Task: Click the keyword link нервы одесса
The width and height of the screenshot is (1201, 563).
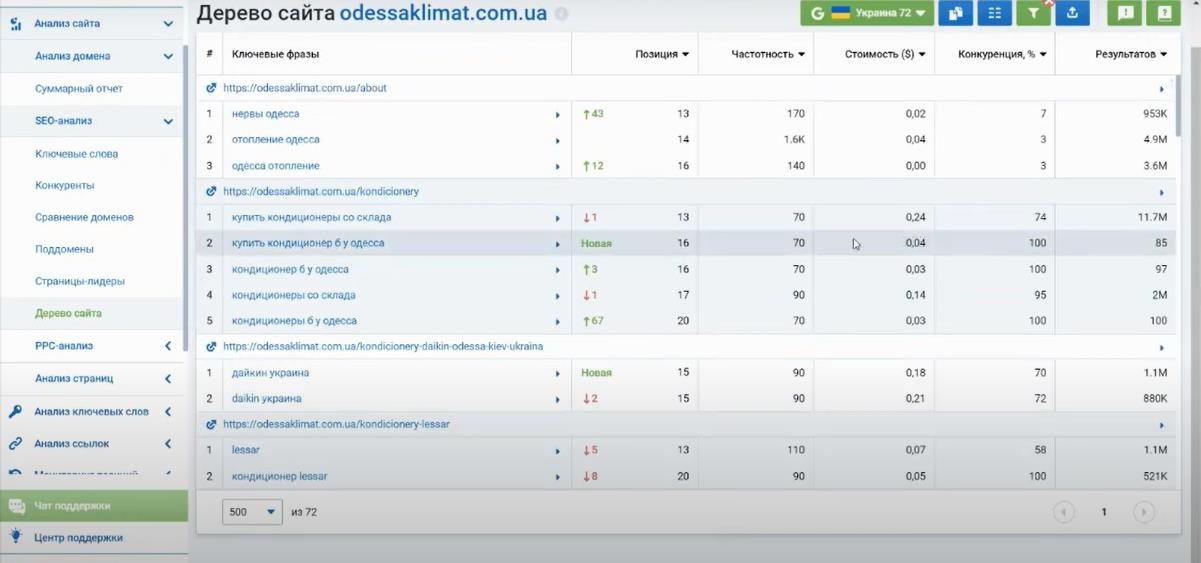Action: tap(265, 114)
